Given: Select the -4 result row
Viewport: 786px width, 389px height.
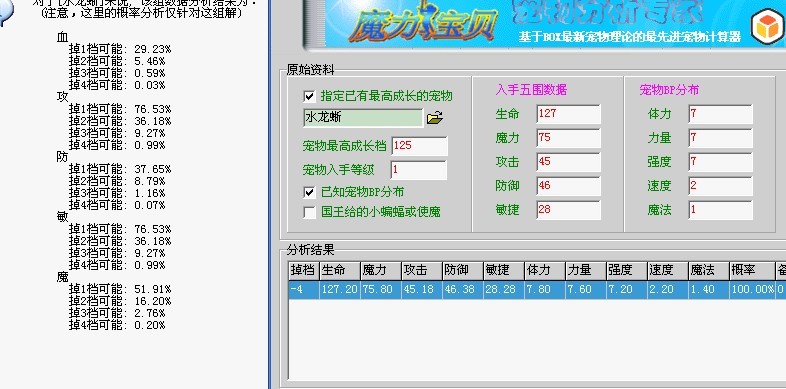Looking at the screenshot, I should point(537,290).
